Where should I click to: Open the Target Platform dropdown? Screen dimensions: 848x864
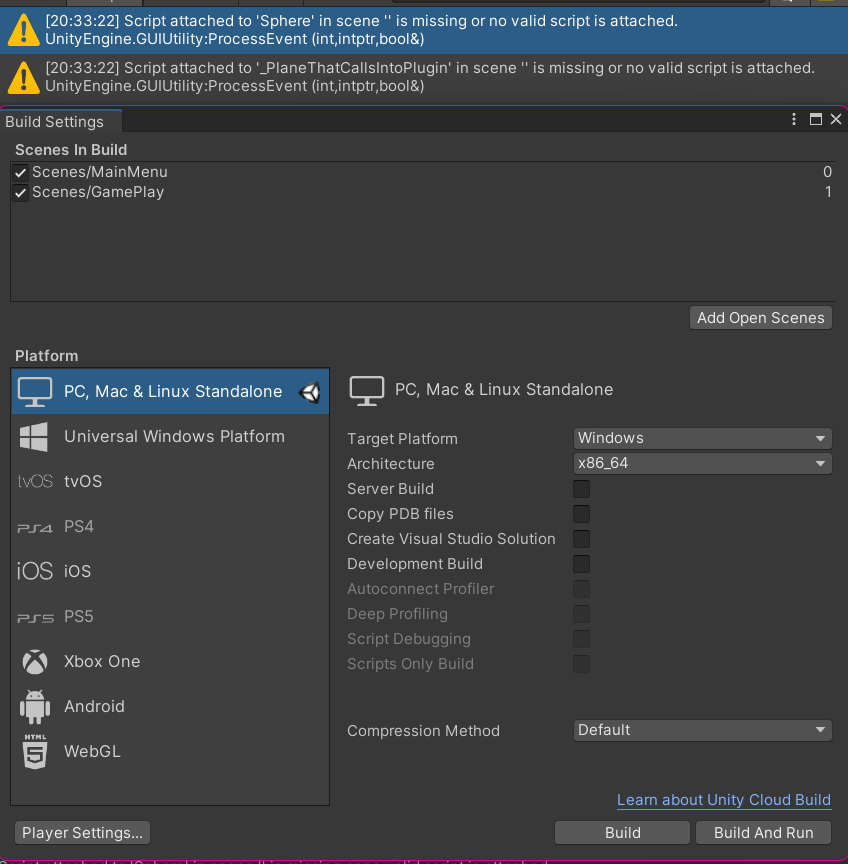pos(701,438)
